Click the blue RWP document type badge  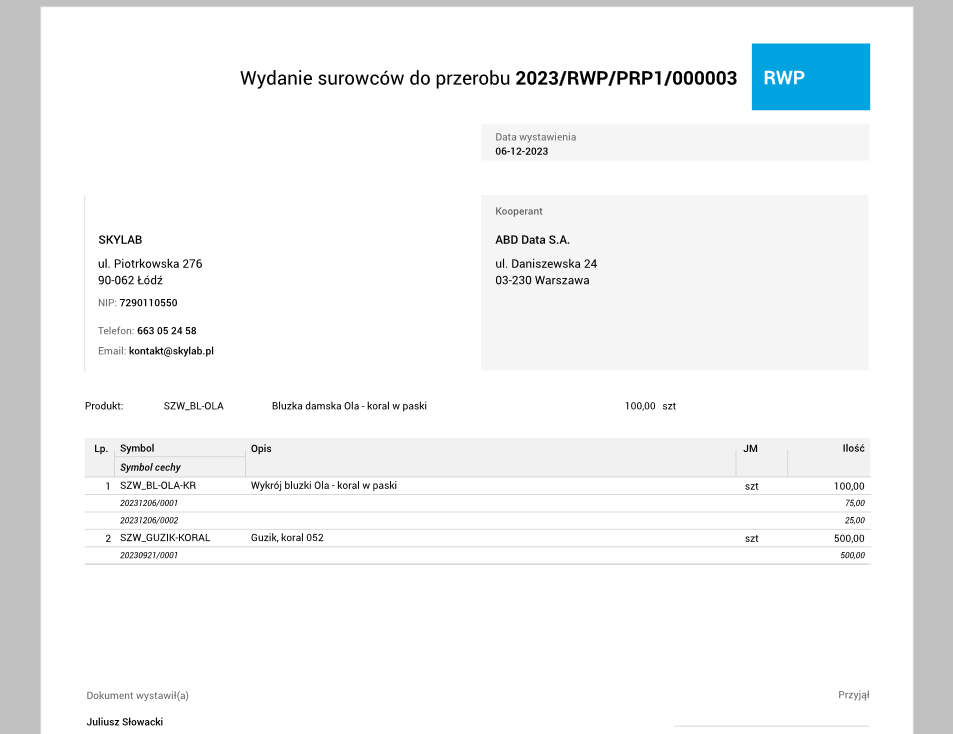810,76
